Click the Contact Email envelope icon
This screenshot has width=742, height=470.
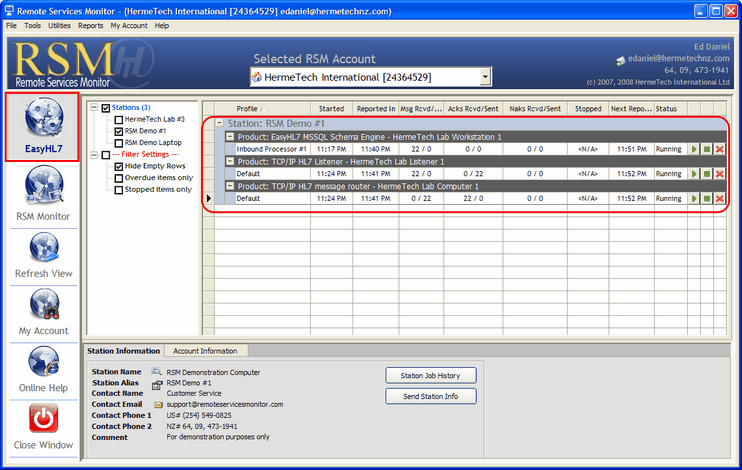pos(158,405)
